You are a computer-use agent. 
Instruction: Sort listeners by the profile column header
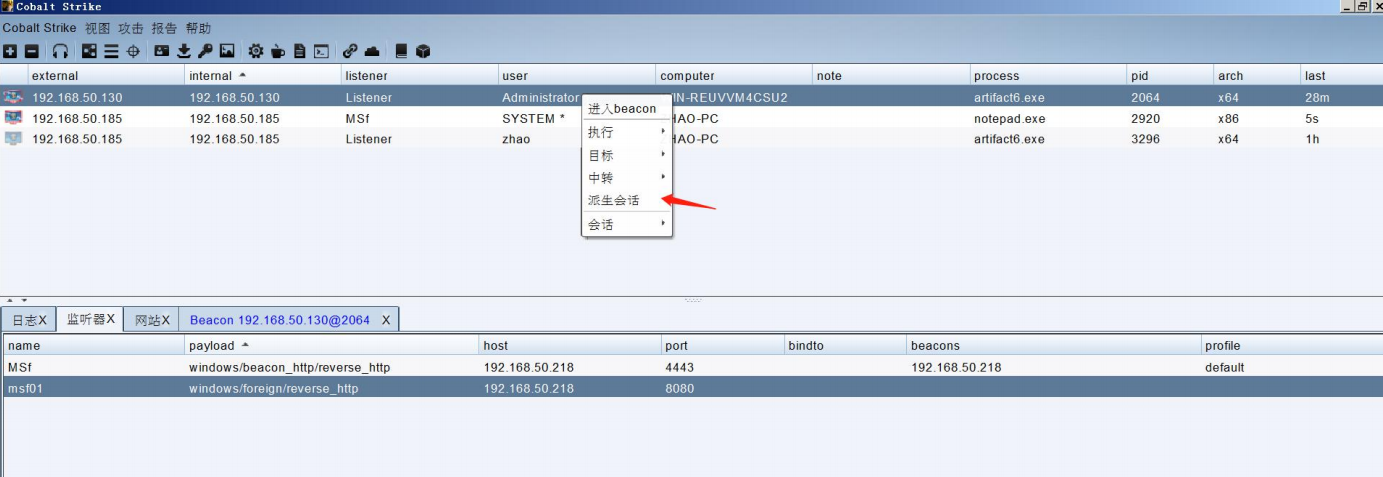(1291, 345)
